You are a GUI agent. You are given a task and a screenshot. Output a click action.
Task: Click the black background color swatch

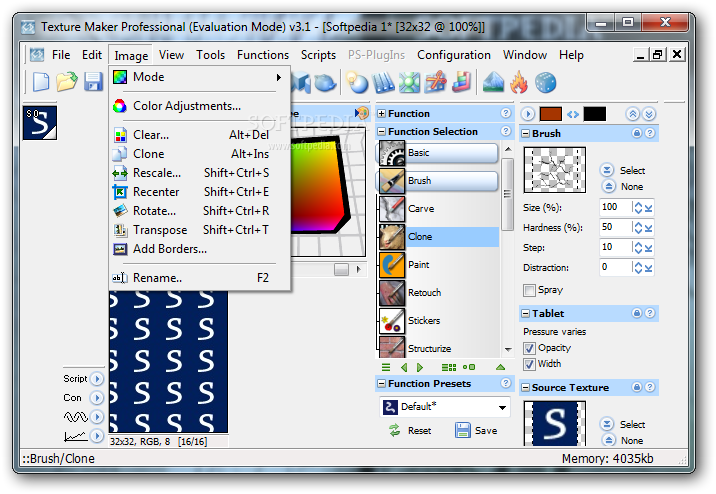coord(595,114)
